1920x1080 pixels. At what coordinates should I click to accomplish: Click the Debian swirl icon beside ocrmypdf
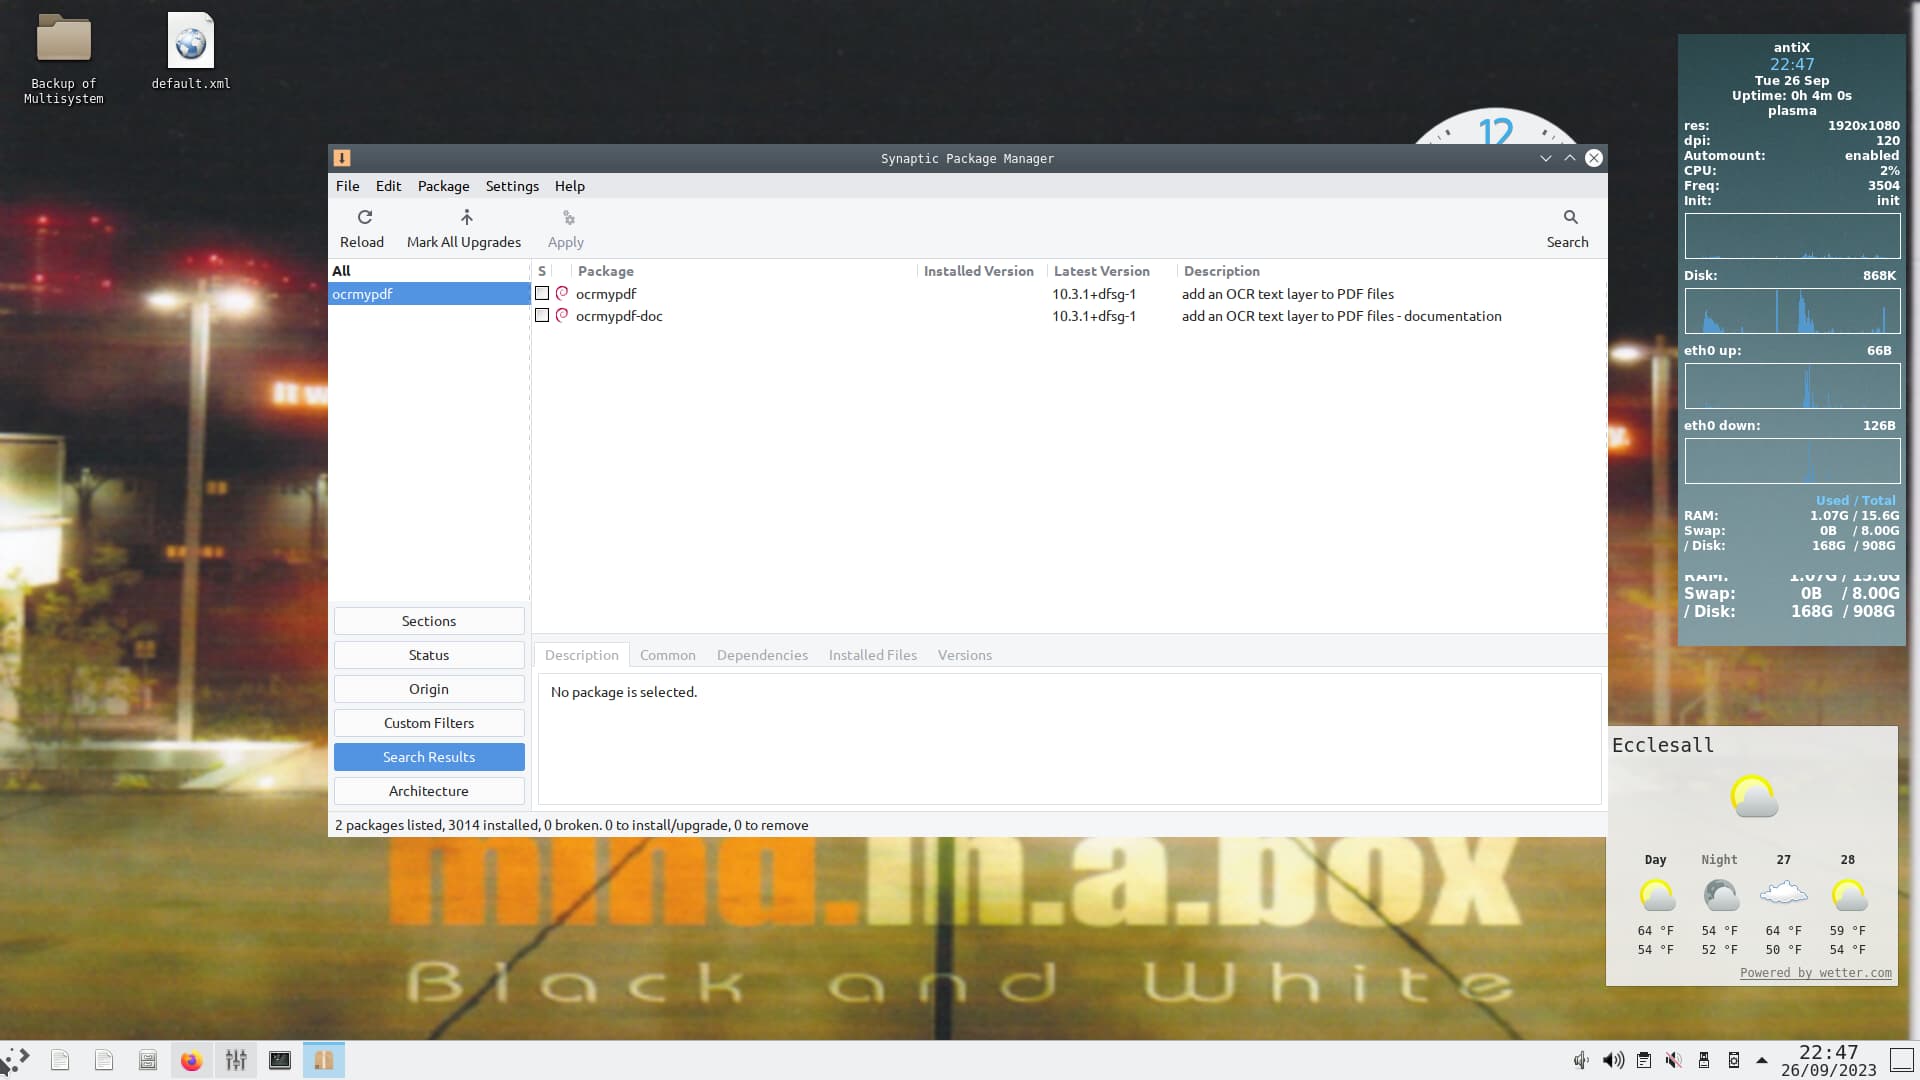tap(562, 293)
